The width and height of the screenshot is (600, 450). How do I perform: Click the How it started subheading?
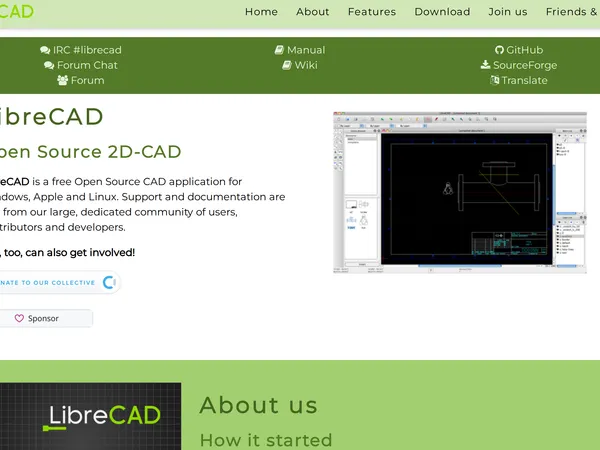pyautogui.click(x=266, y=440)
